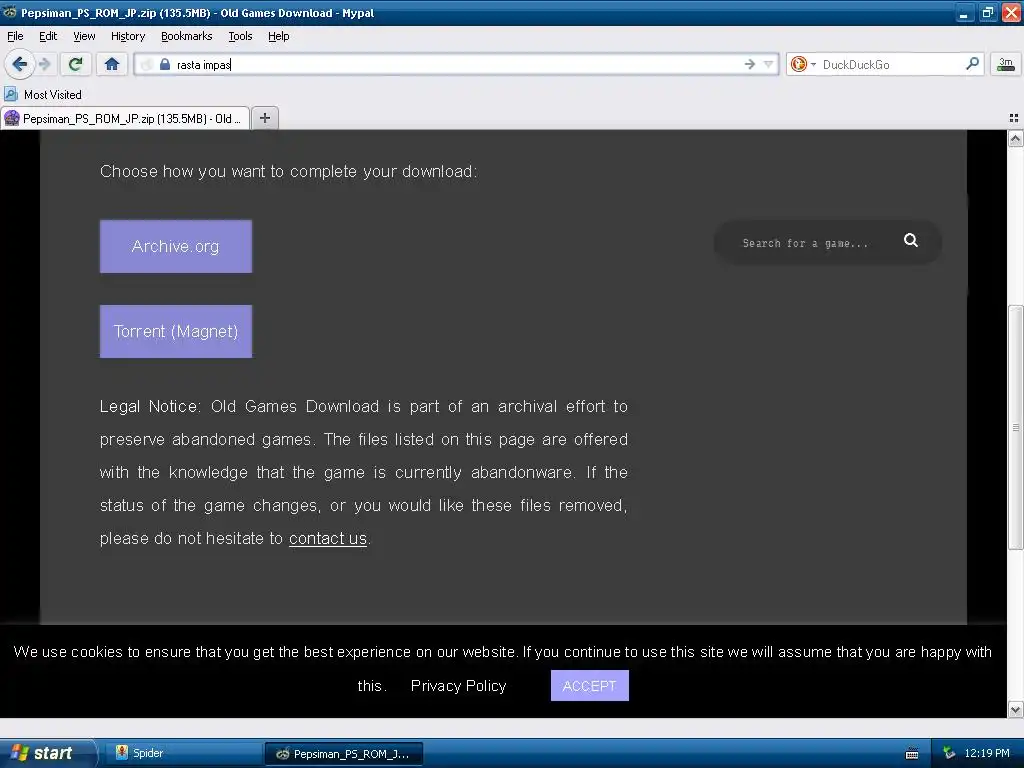Open the Windows start menu

pyautogui.click(x=47, y=753)
